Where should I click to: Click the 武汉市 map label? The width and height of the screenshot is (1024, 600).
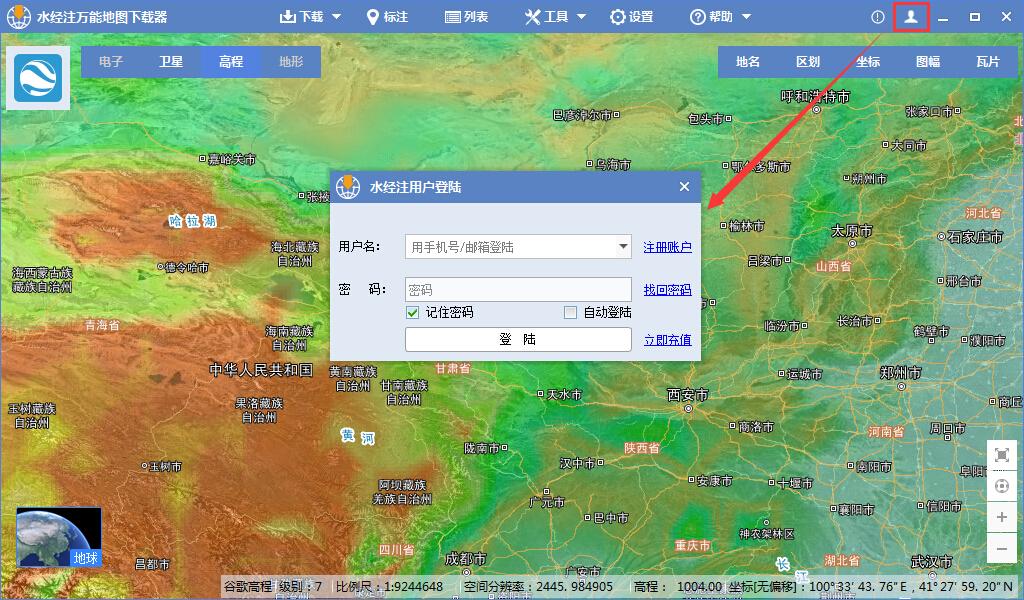click(x=932, y=561)
